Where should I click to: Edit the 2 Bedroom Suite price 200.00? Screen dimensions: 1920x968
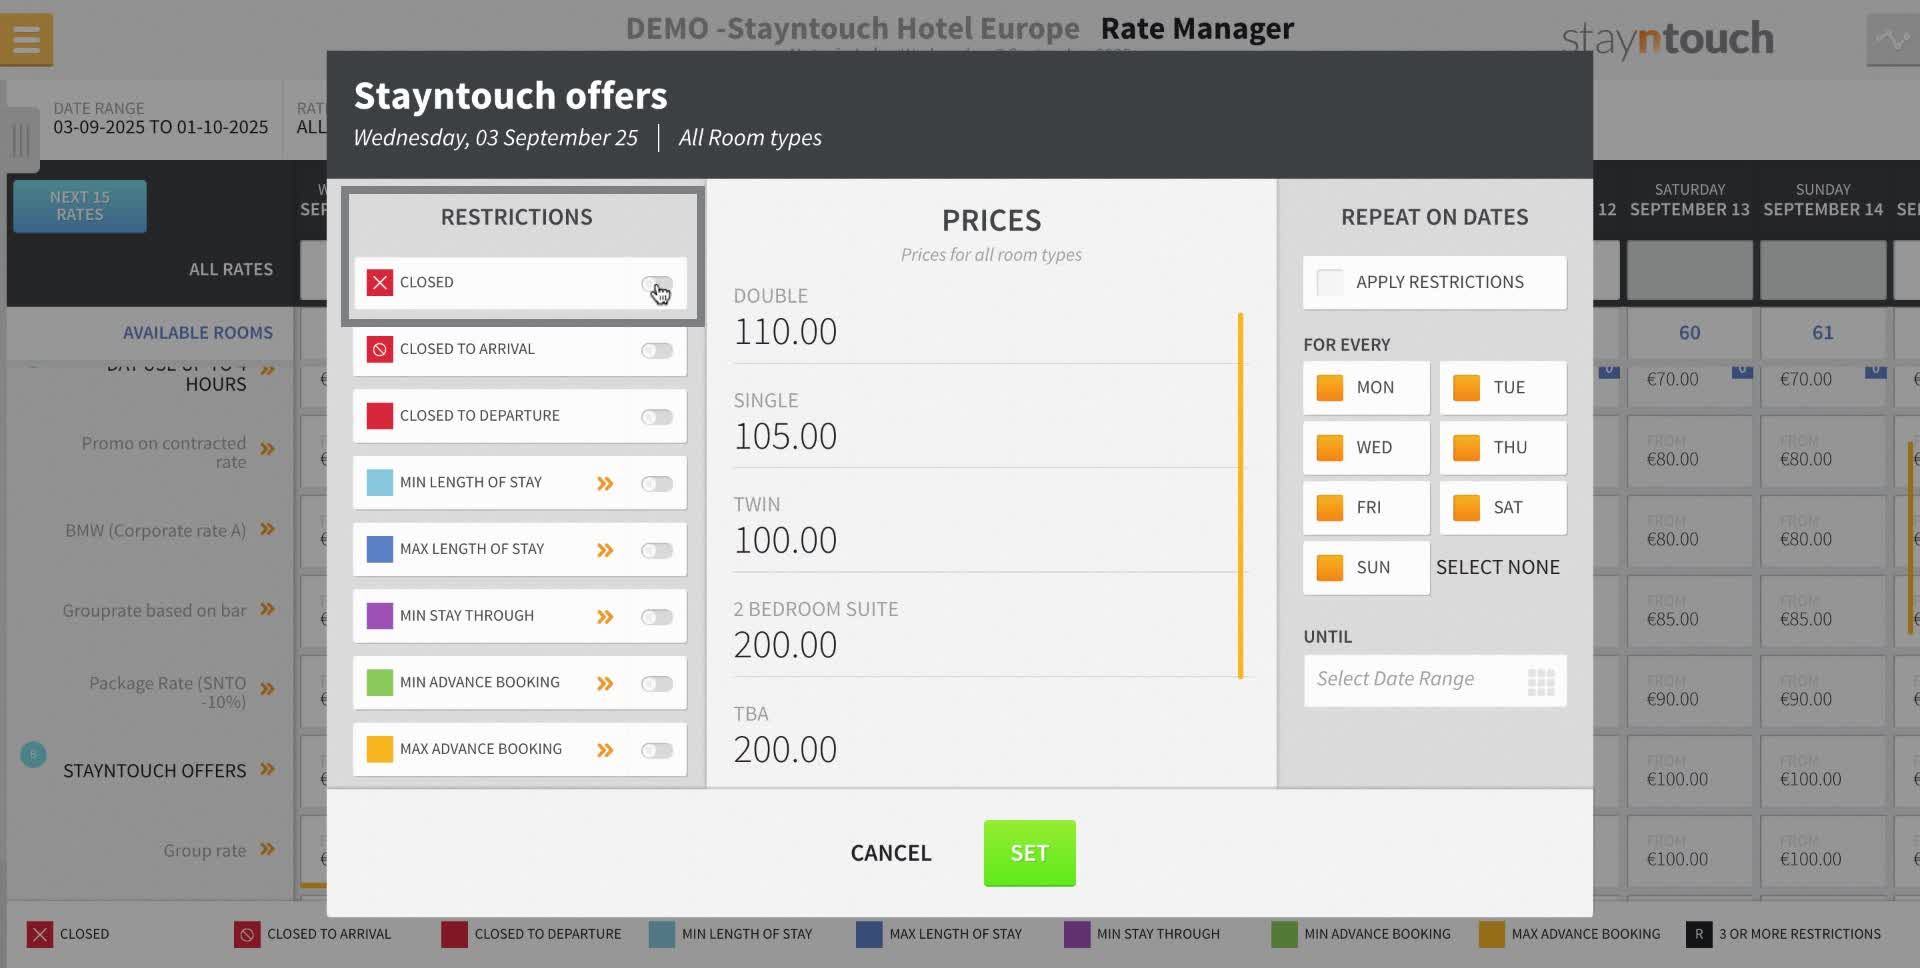785,646
